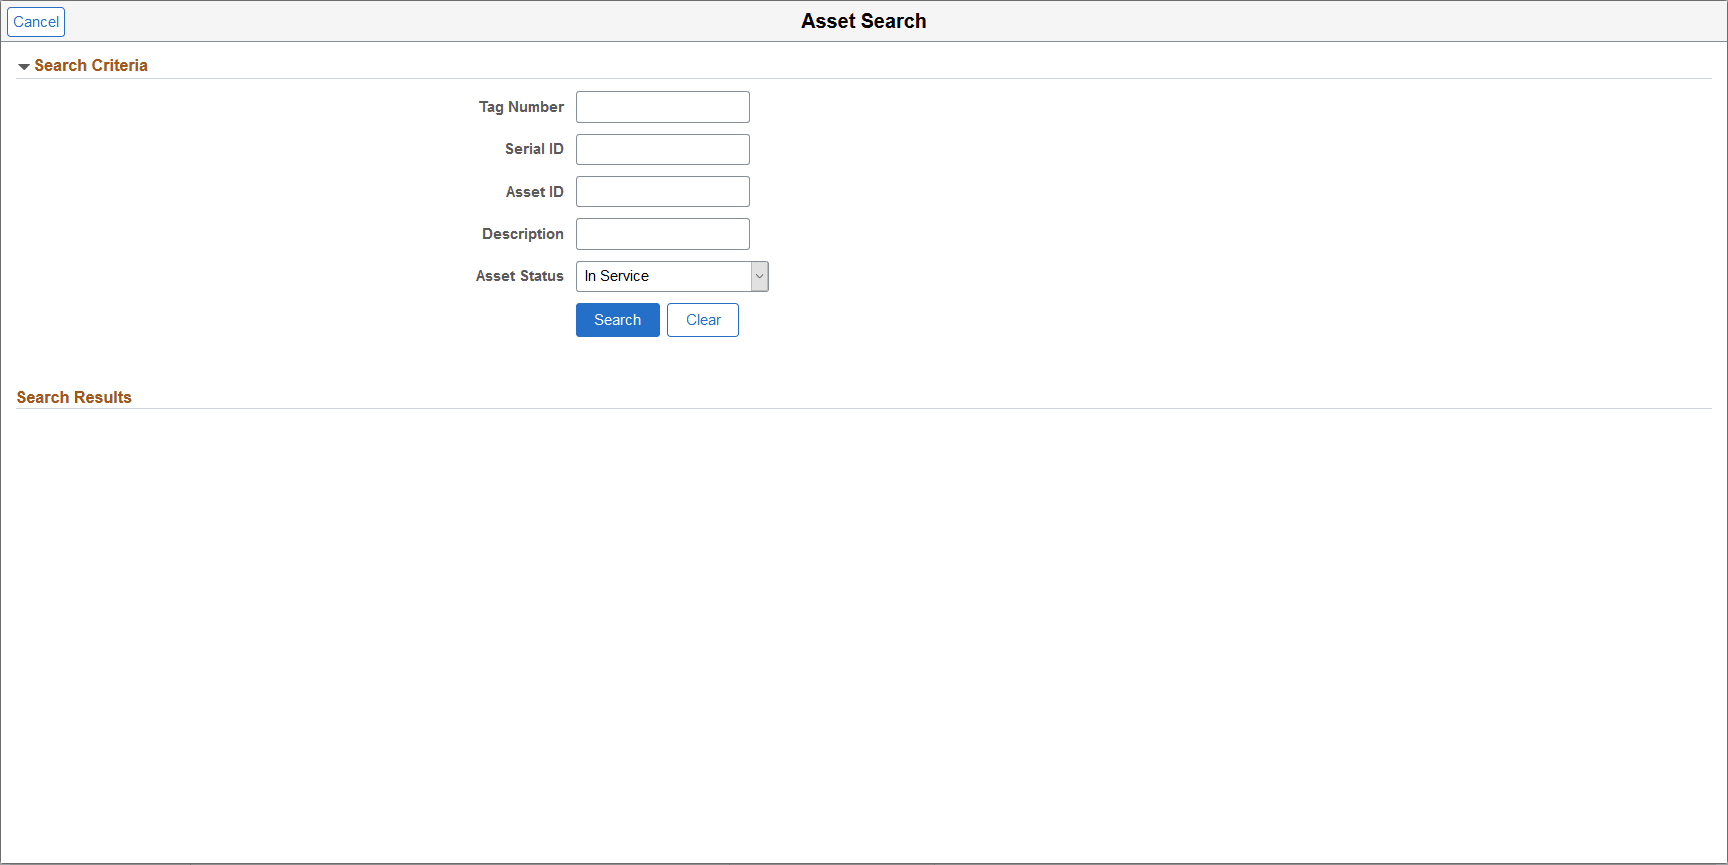This screenshot has width=1728, height=865.
Task: Click the blue Search button
Action: (x=618, y=320)
